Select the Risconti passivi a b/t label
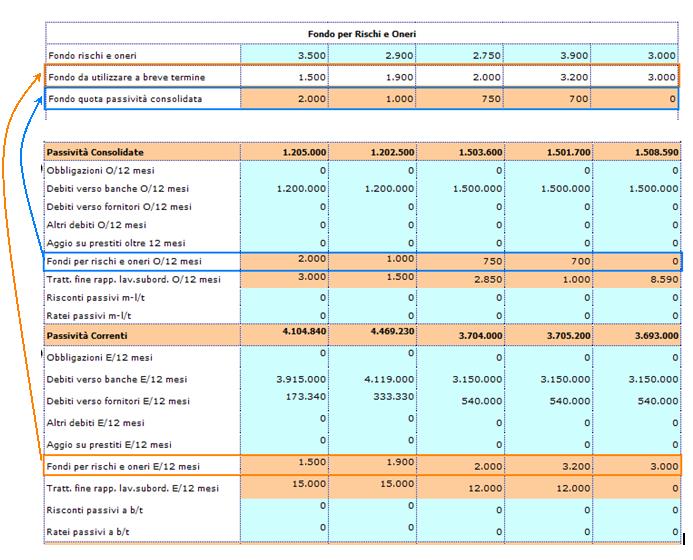 click(x=95, y=510)
